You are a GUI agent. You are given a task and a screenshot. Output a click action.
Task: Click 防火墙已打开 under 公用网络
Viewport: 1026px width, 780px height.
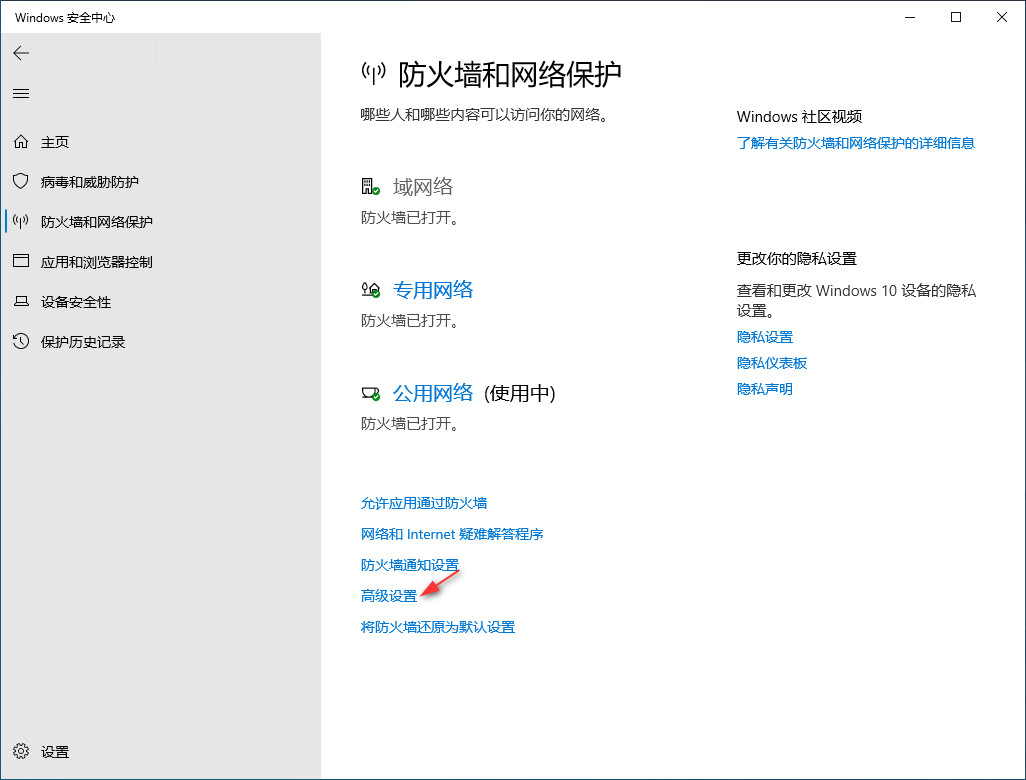coord(410,424)
